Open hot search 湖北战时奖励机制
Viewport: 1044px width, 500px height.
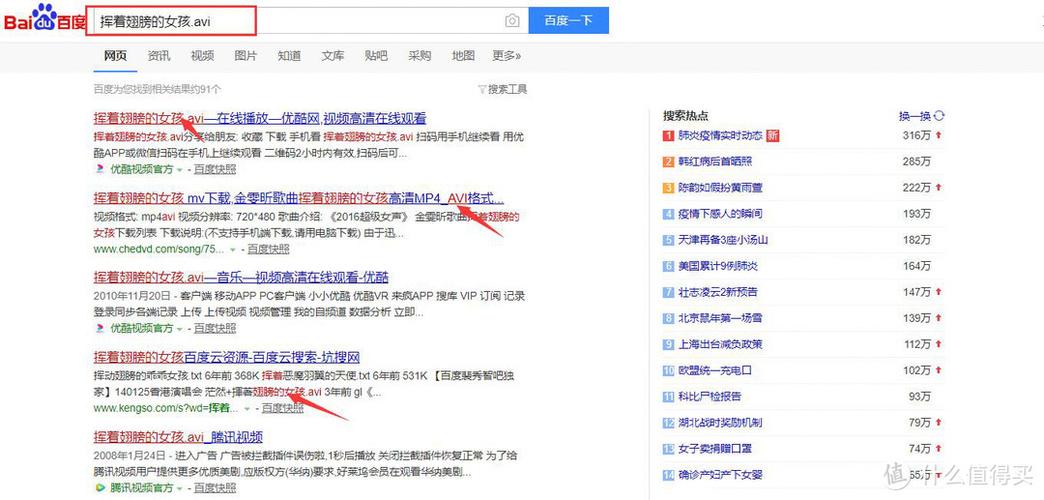coord(720,423)
